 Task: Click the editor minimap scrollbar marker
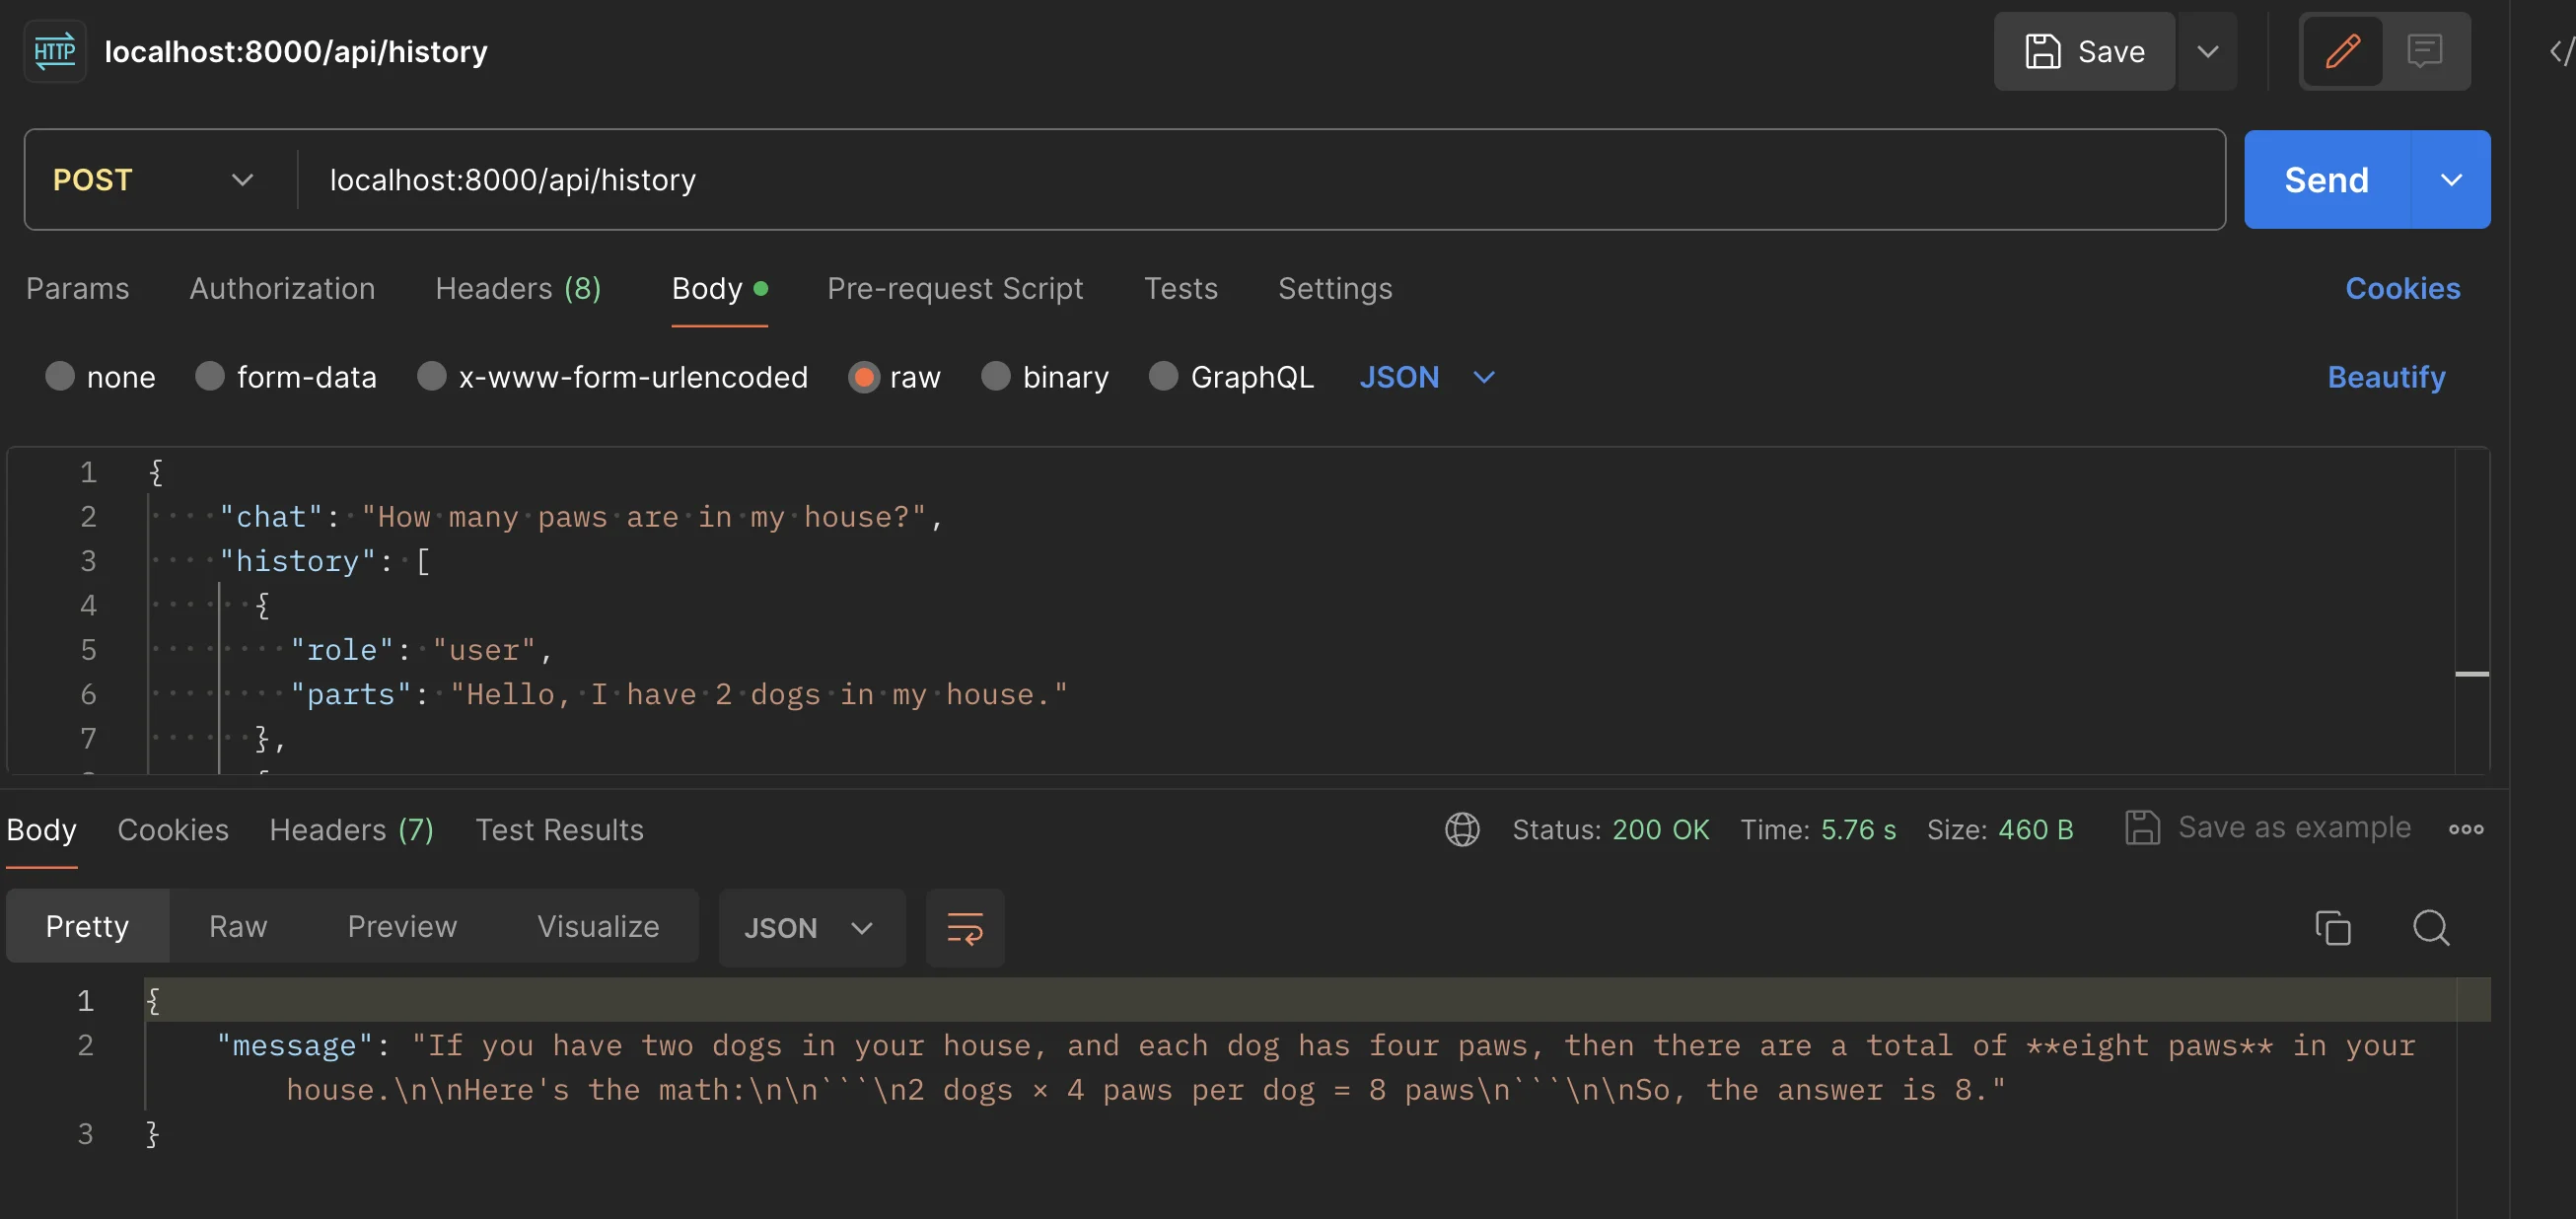tap(2472, 674)
